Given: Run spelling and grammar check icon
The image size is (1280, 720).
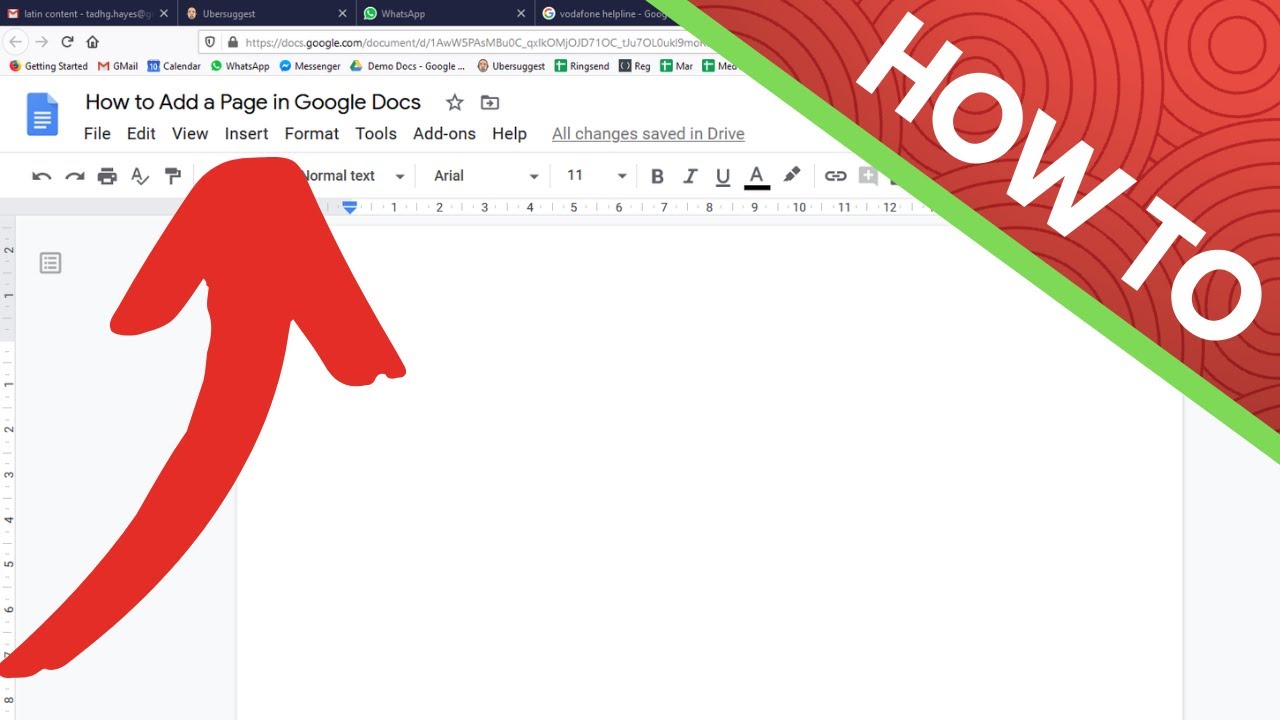Looking at the screenshot, I should point(140,176).
